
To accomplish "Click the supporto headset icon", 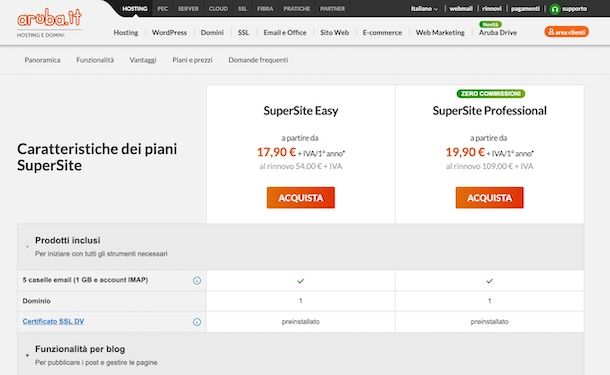I will [x=555, y=9].
